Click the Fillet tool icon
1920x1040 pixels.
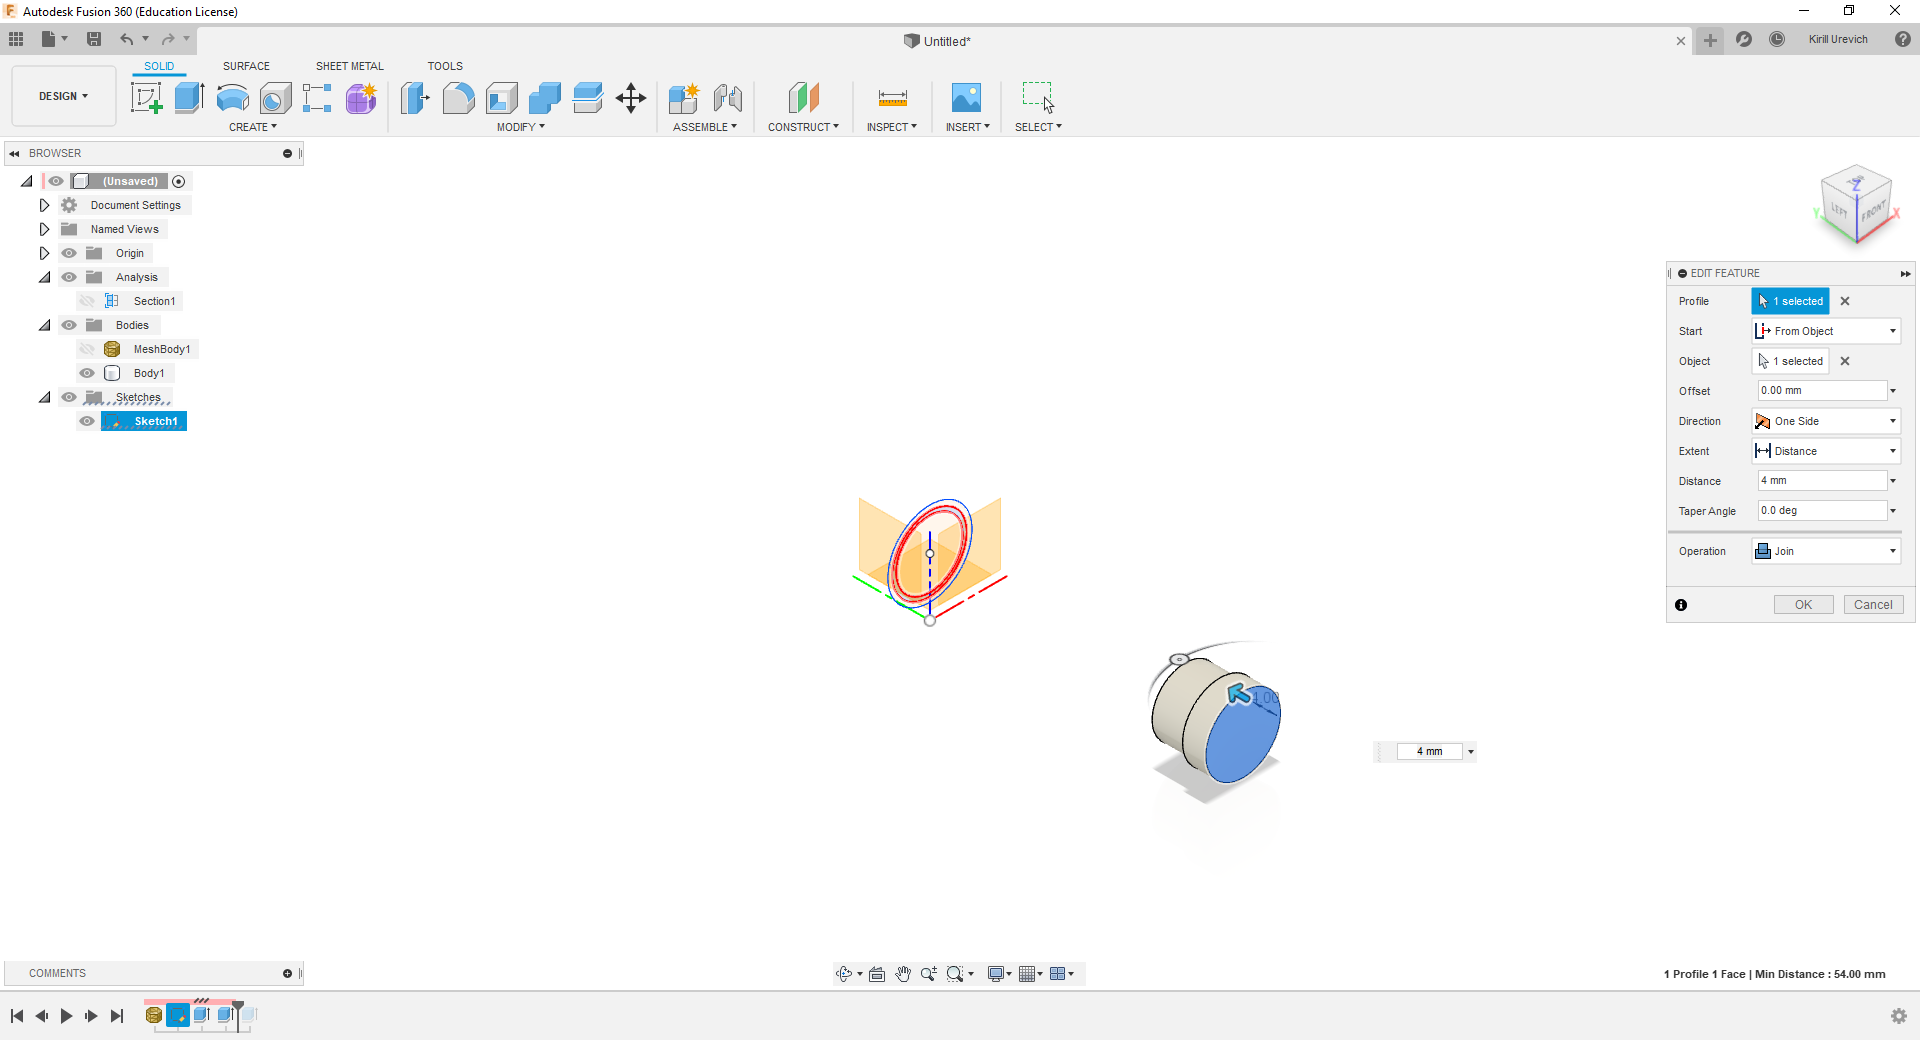[458, 98]
